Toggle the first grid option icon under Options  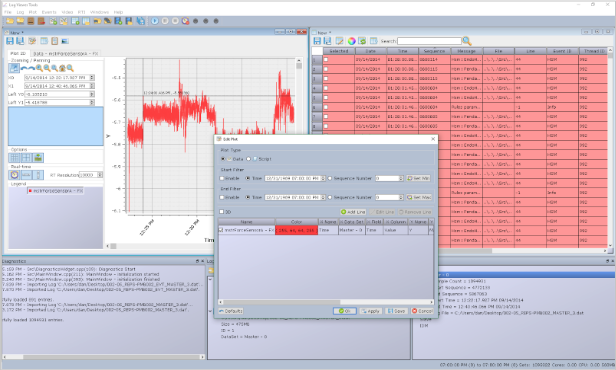pos(15,158)
